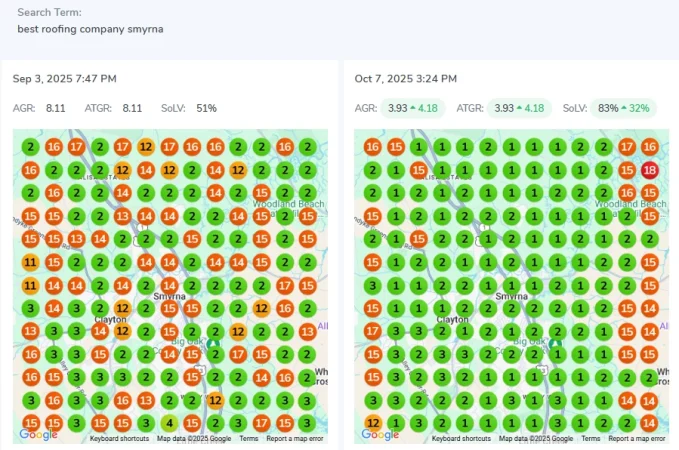Click the Woodland Beach label on the Oct 7 map
The width and height of the screenshot is (679, 450).
click(630, 204)
